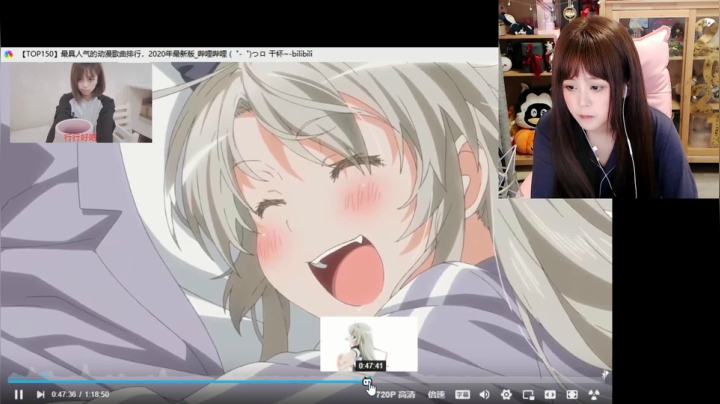Viewport: 720px width, 404px height.
Task: Open the 倍速 playback speed menu
Action: [436, 394]
